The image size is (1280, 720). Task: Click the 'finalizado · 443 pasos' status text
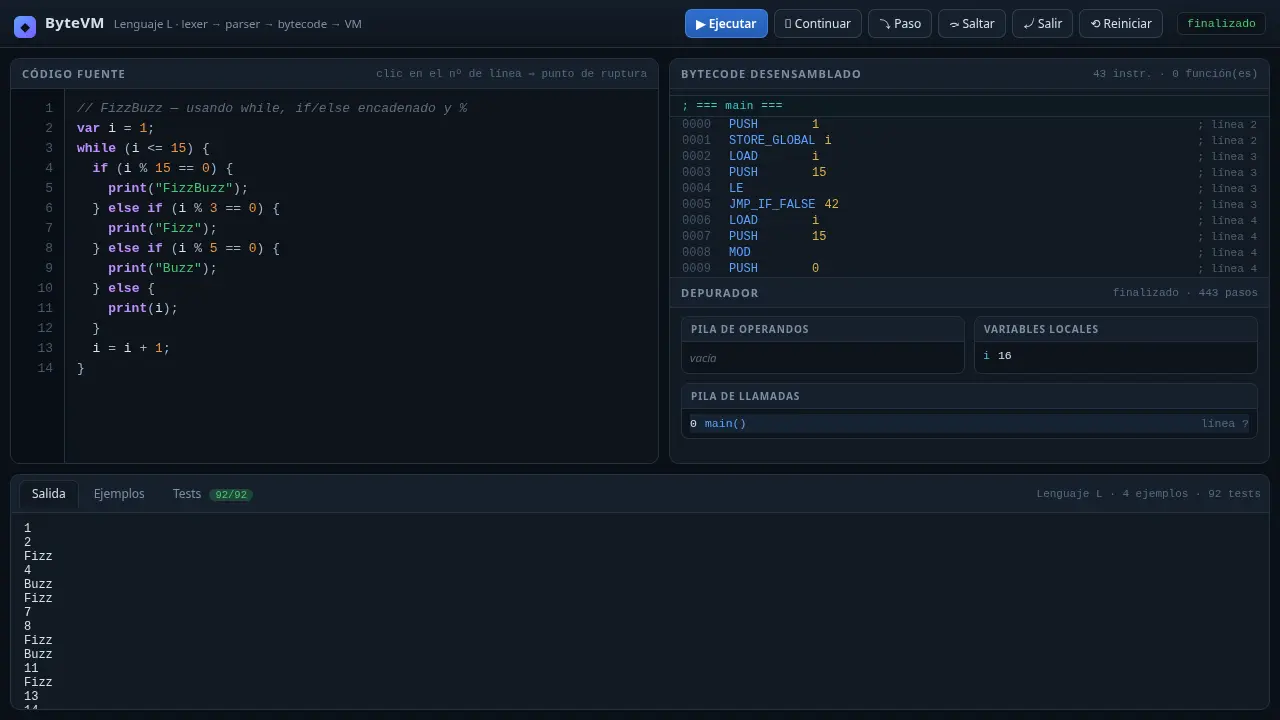1185,293
